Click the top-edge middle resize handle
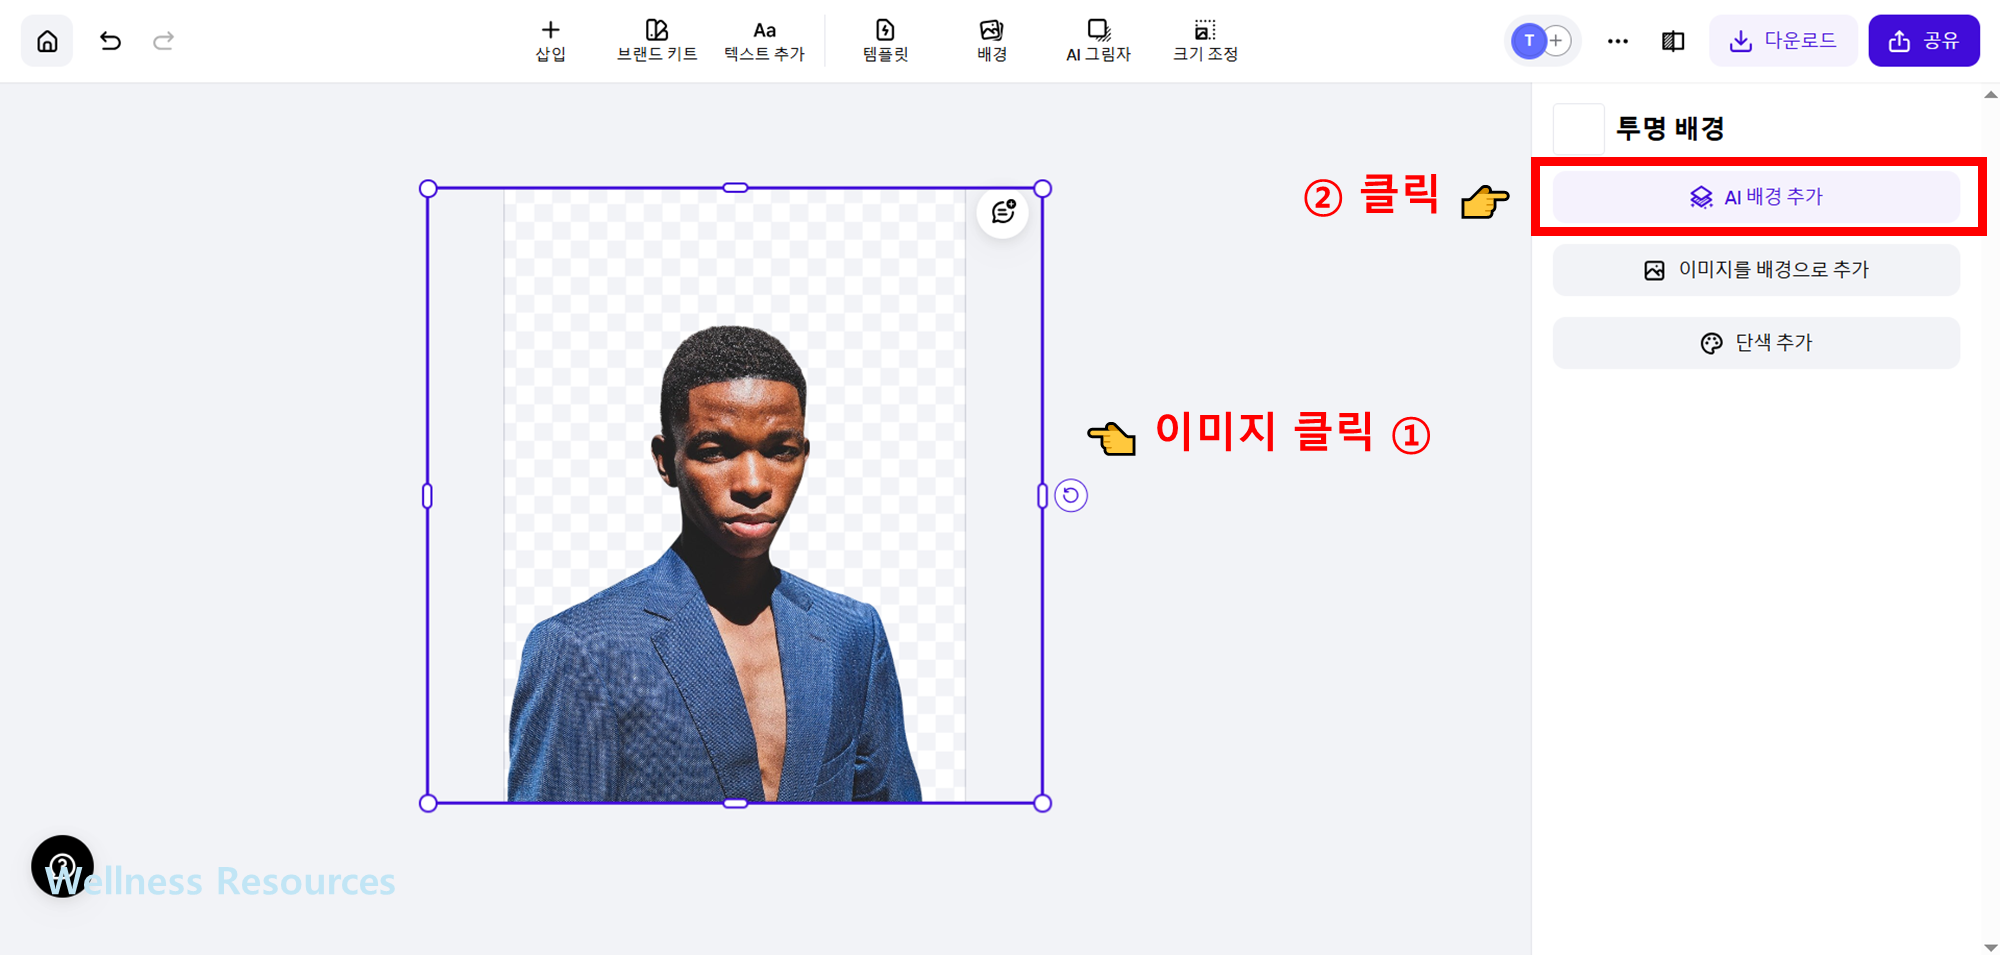 [x=735, y=188]
